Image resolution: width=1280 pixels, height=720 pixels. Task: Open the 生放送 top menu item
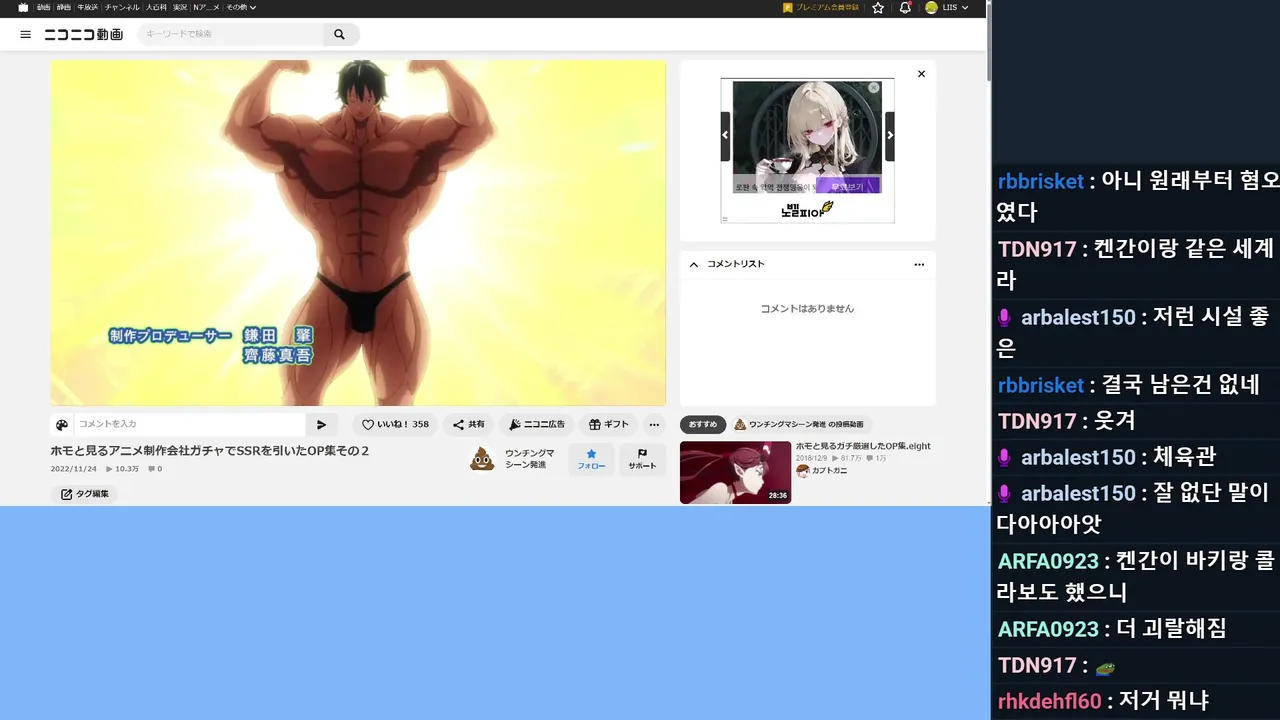[x=88, y=7]
